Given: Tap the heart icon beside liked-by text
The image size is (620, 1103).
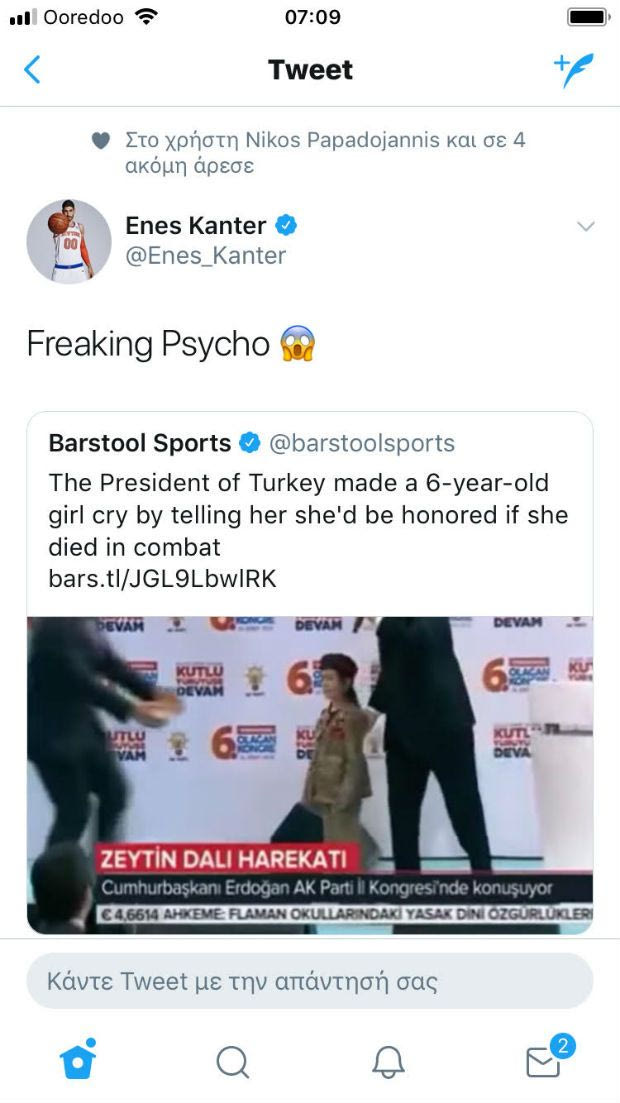Looking at the screenshot, I should (100, 141).
